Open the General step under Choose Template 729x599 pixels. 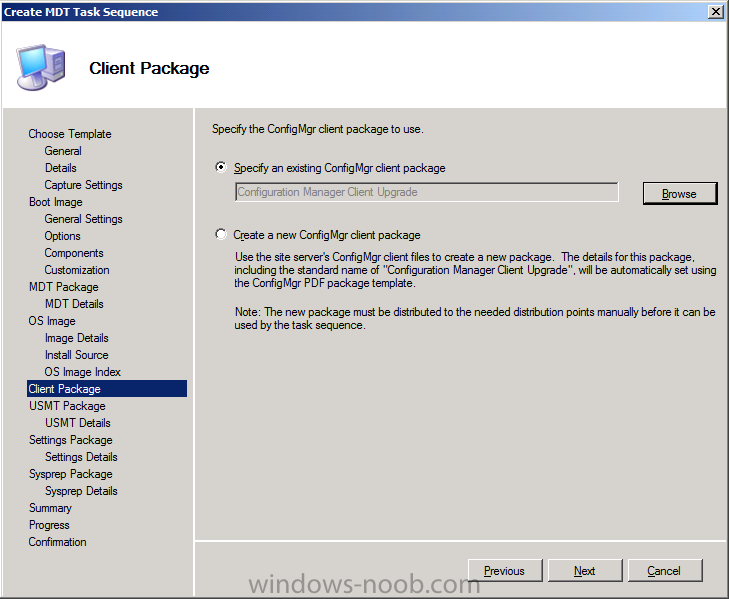(x=63, y=151)
